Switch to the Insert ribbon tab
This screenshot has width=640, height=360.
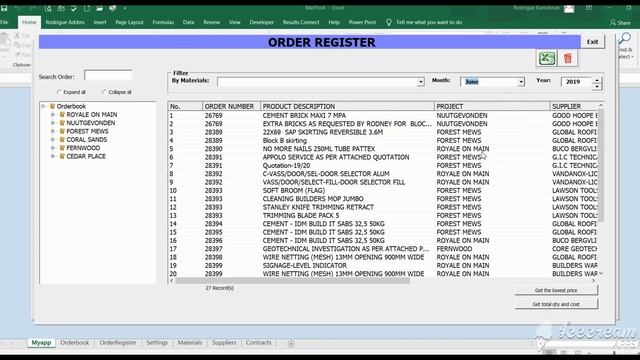tap(100, 22)
